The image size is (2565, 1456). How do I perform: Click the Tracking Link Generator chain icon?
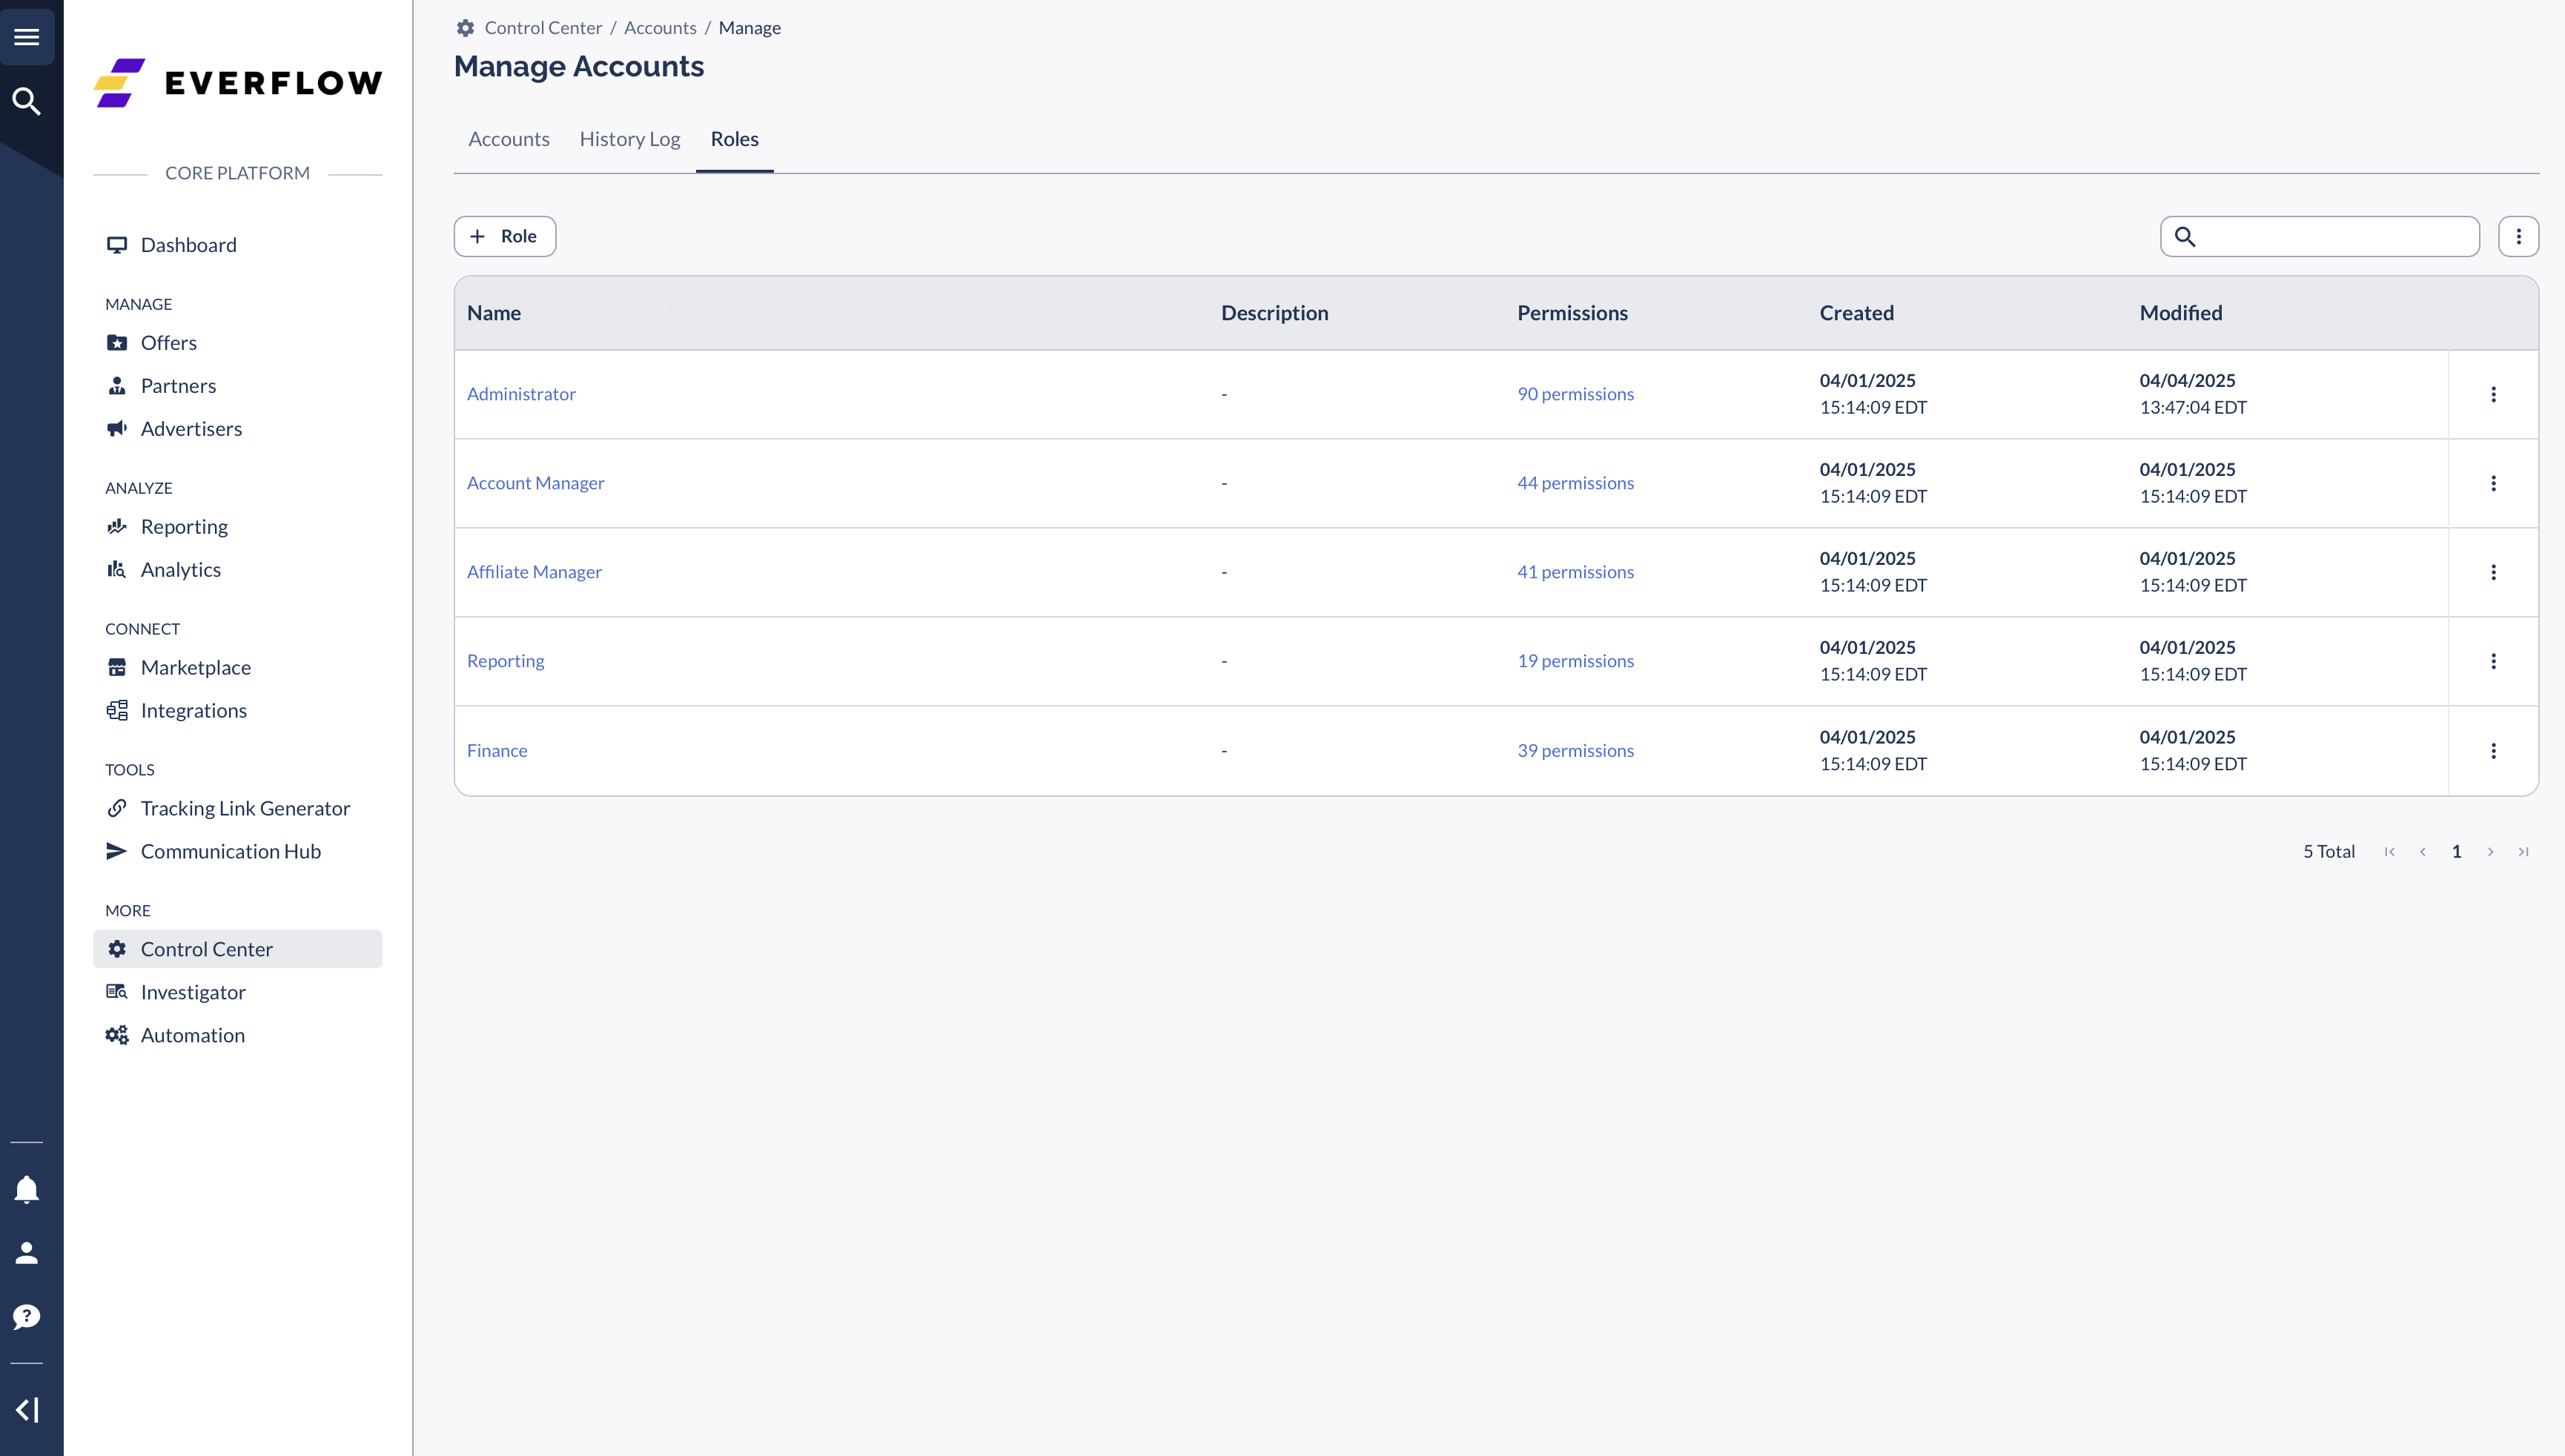point(117,808)
